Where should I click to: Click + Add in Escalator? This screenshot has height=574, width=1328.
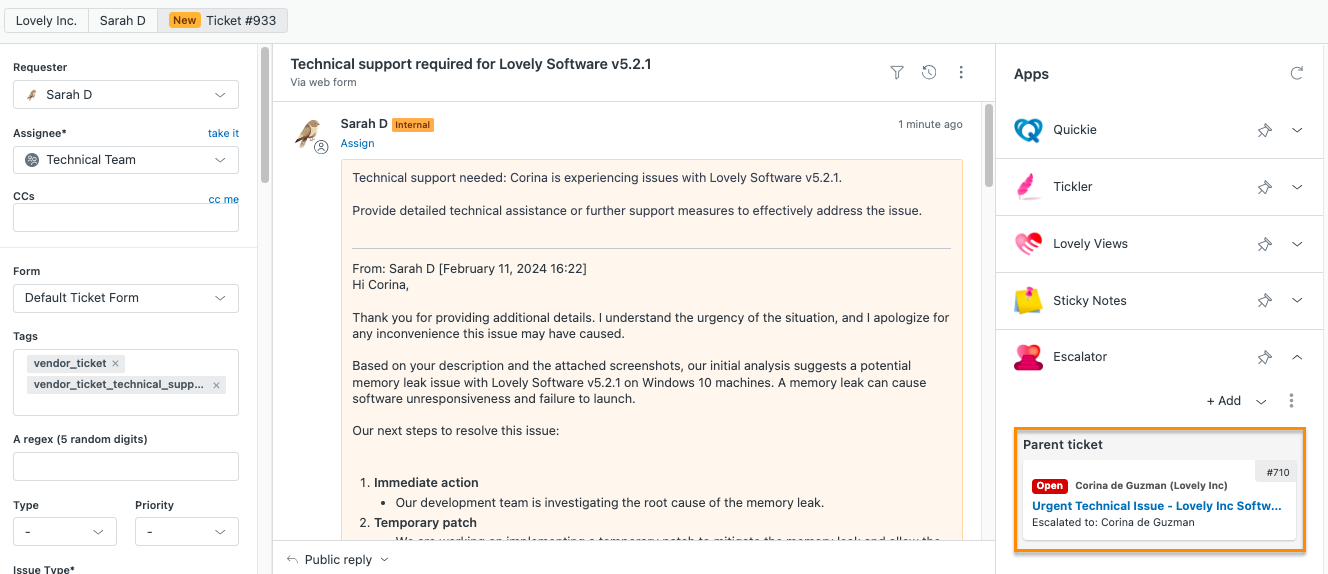[x=1224, y=401]
